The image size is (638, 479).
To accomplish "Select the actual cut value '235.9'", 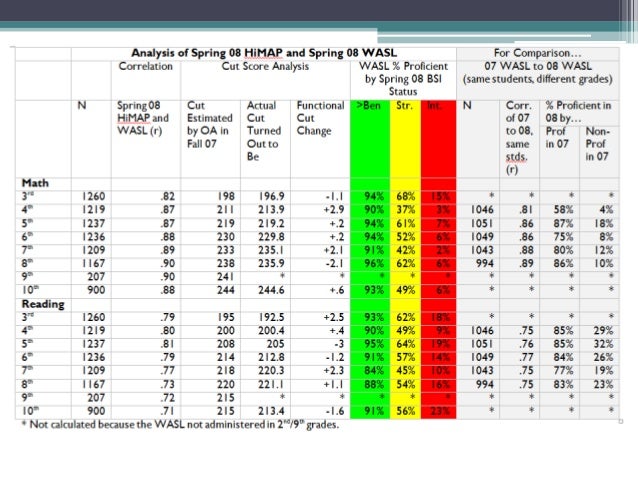I will coord(271,264).
